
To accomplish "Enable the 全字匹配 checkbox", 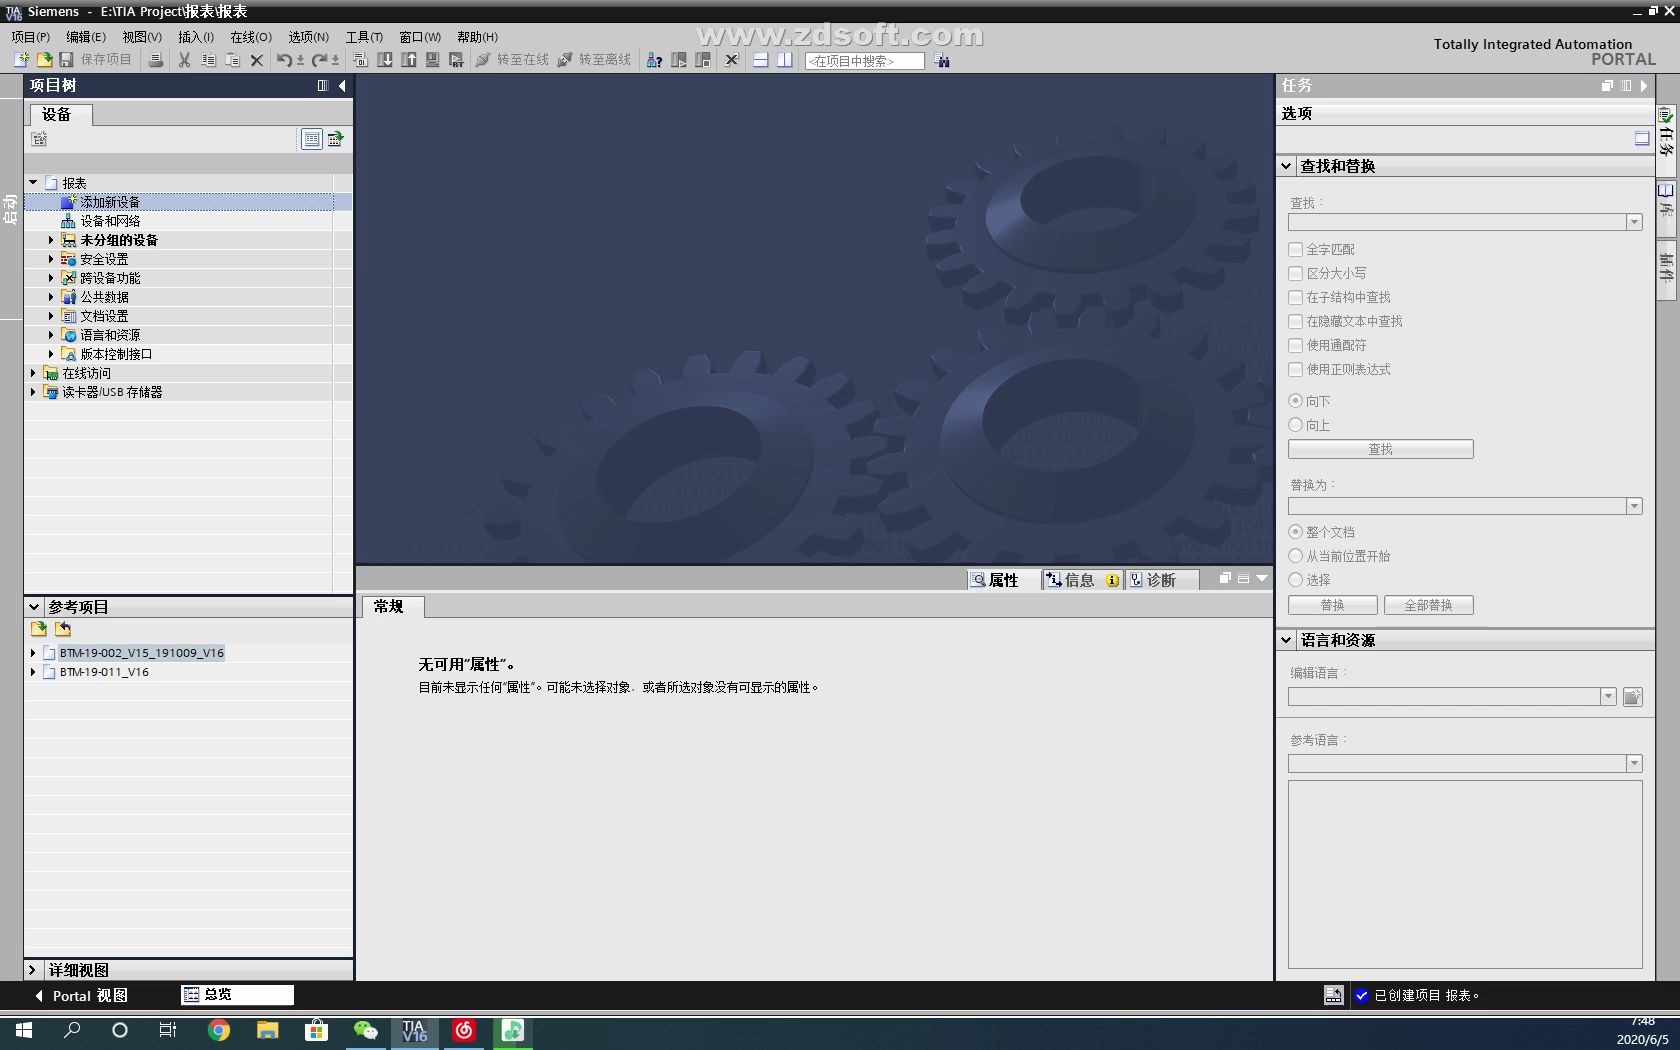I will (1295, 249).
